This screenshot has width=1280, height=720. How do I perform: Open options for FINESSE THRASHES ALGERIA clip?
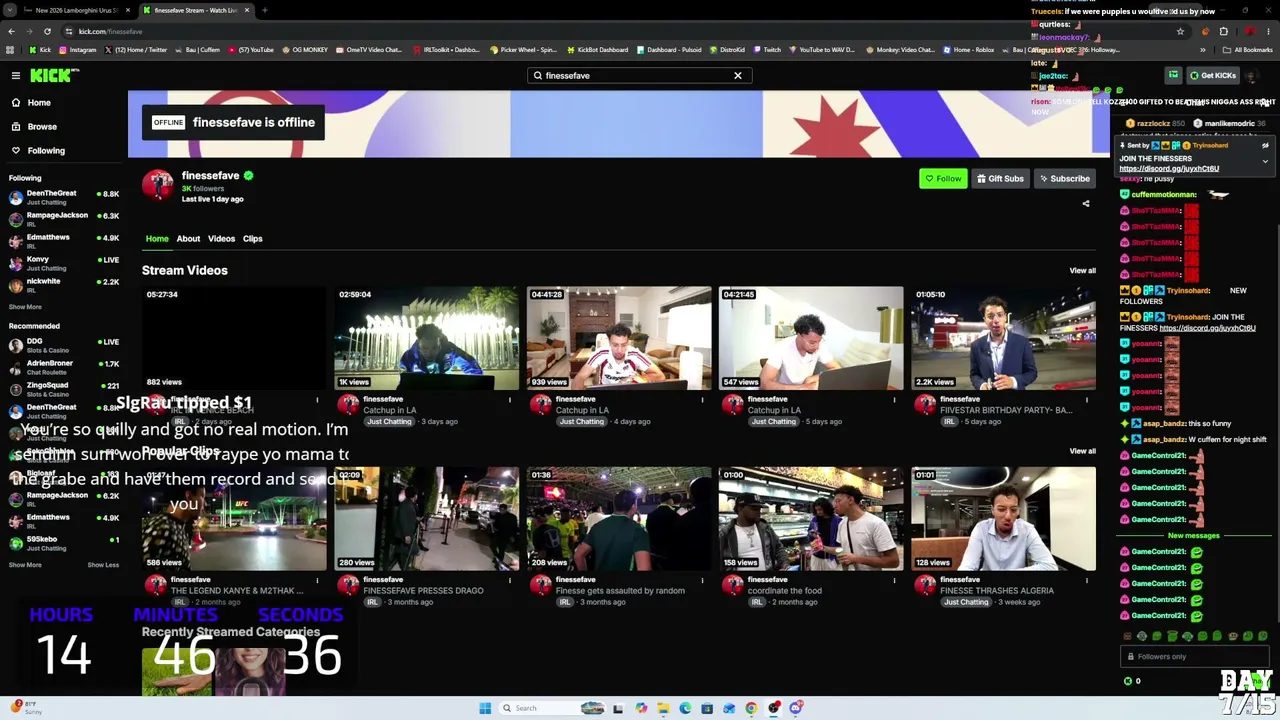(x=1087, y=581)
